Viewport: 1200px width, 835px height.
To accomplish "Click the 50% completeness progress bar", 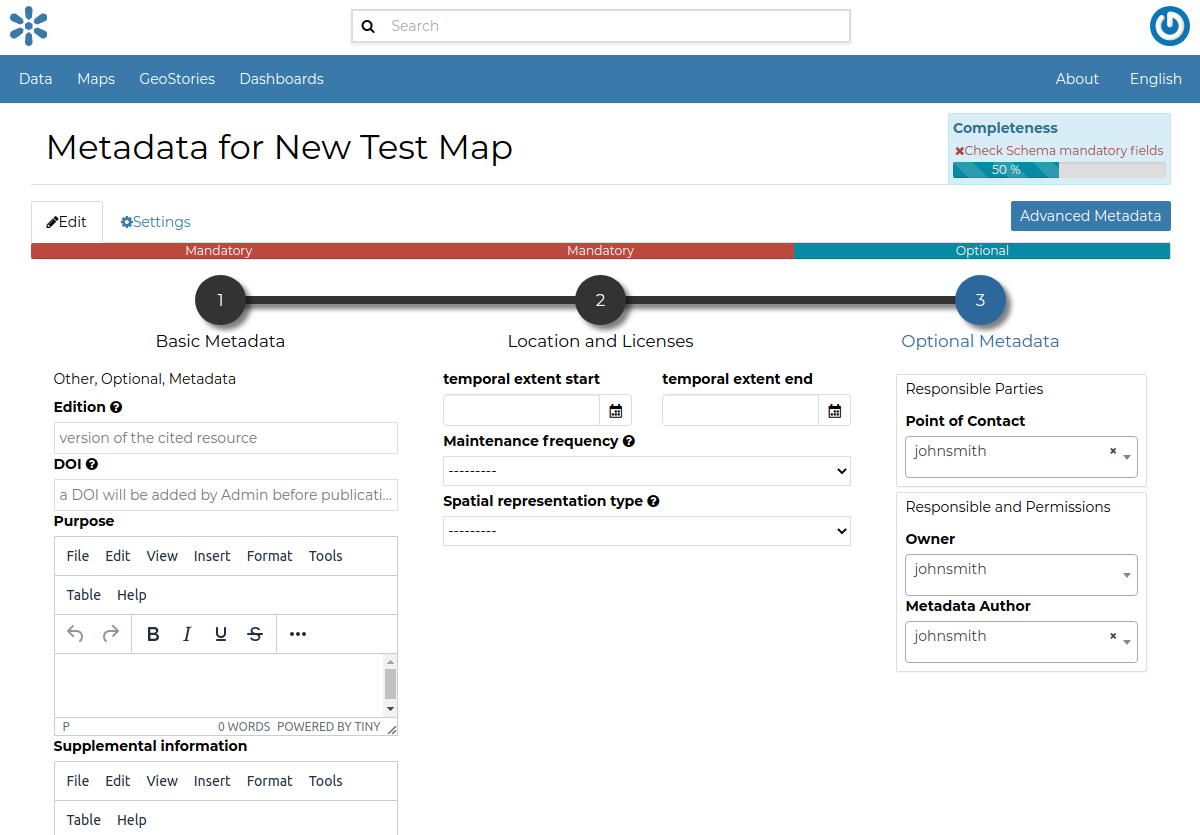I will click(x=1005, y=169).
